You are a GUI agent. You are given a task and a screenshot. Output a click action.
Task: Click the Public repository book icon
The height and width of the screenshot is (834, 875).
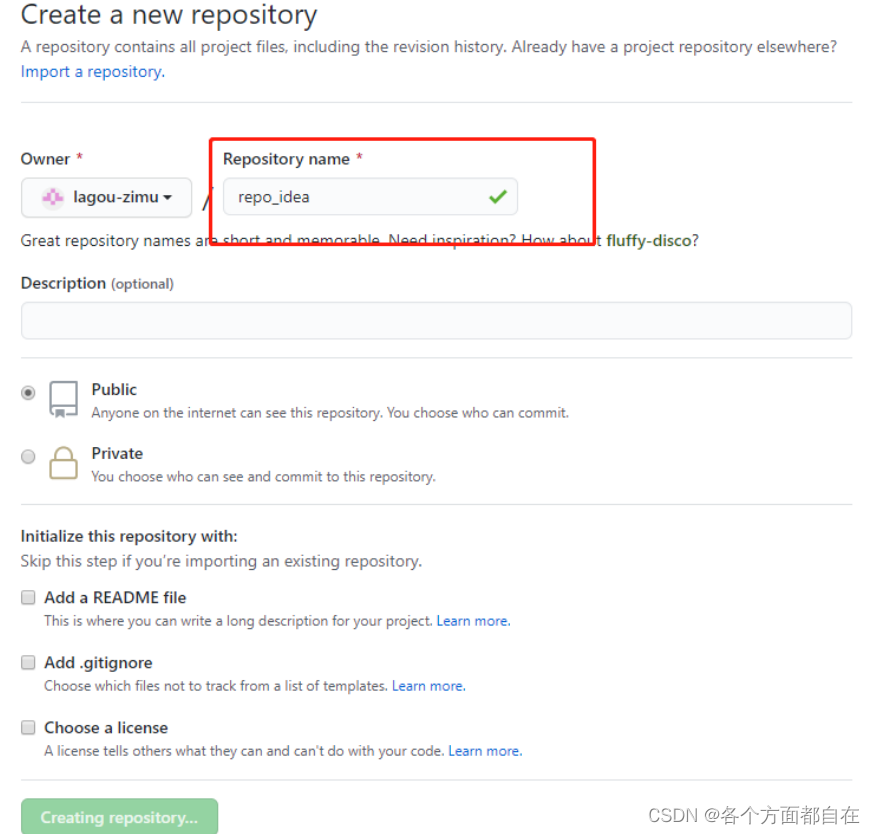63,399
